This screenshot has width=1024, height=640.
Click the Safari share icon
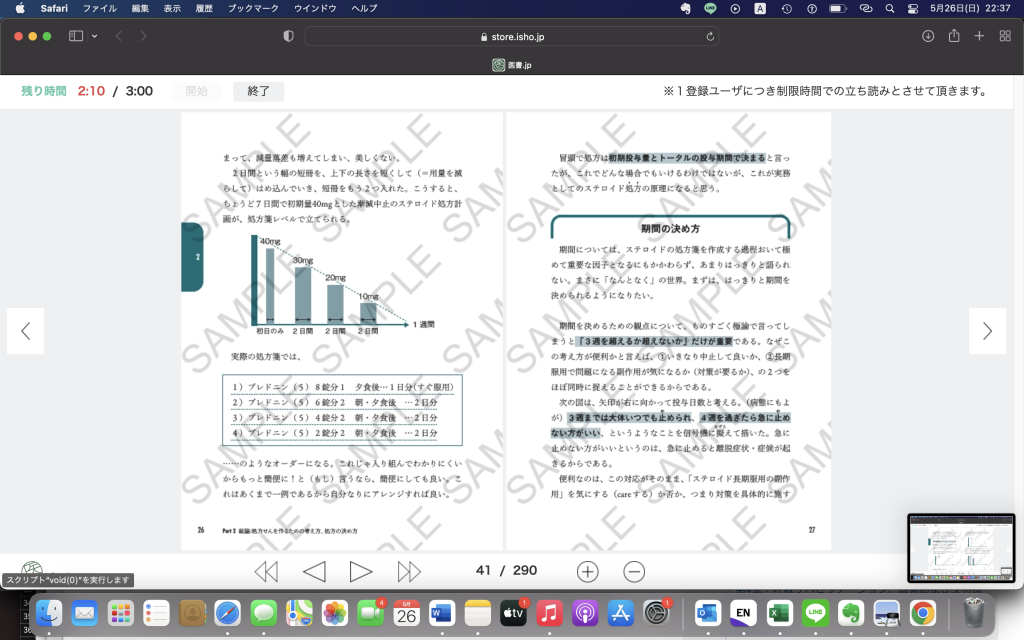click(954, 36)
